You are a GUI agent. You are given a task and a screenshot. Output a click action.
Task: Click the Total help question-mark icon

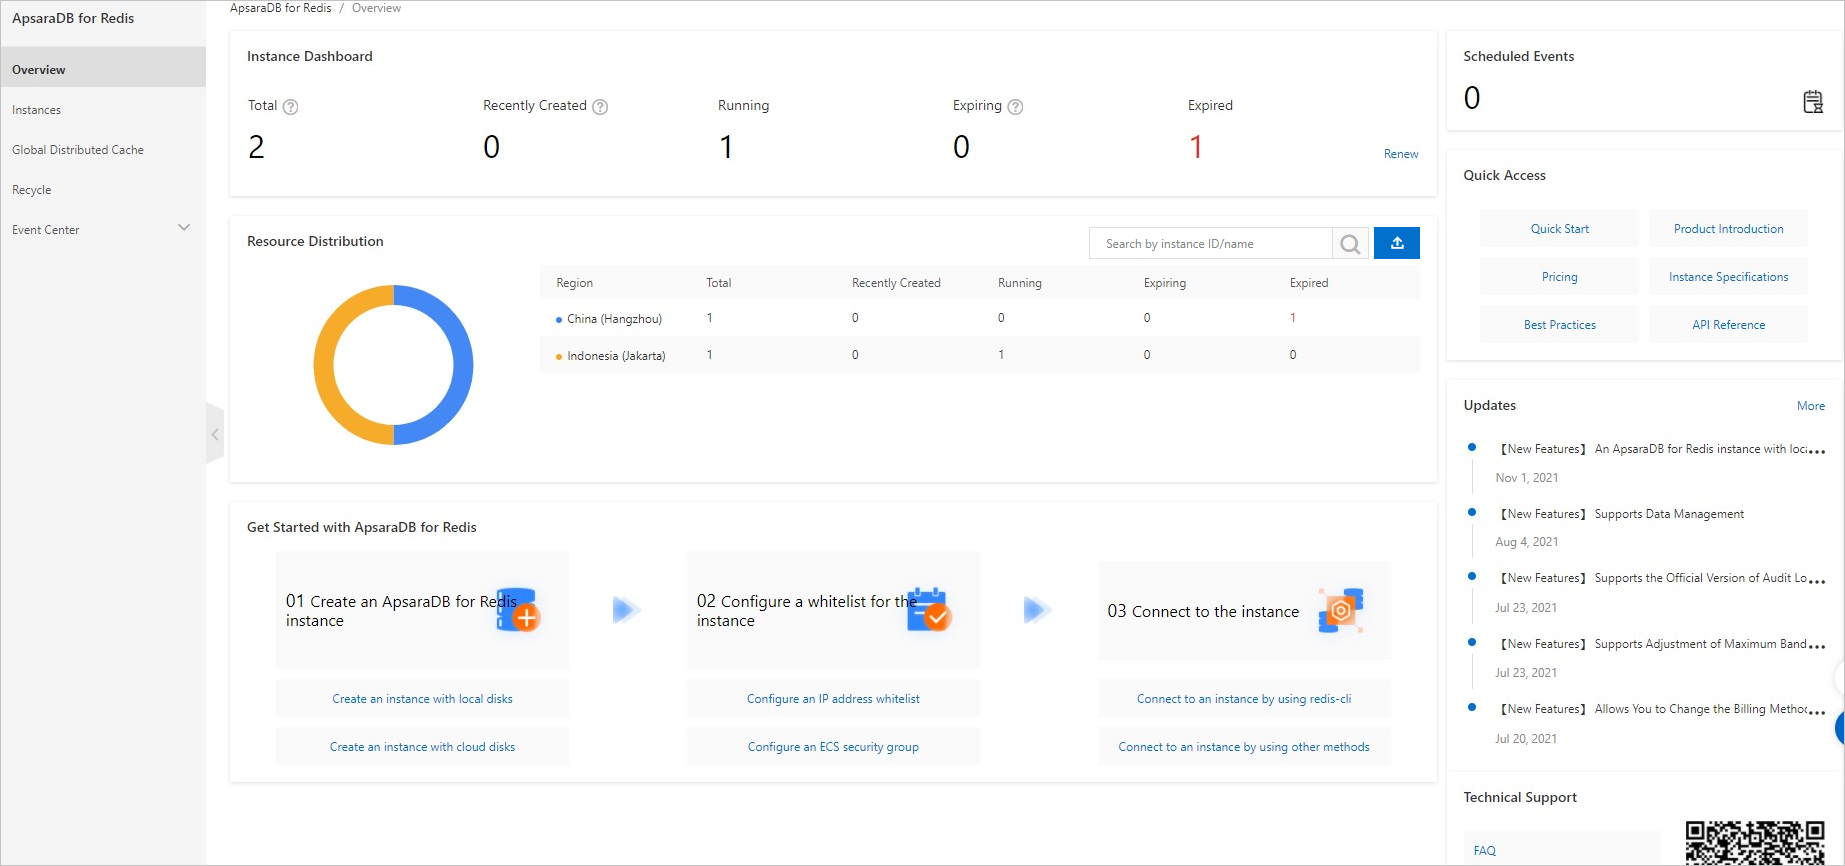(290, 107)
